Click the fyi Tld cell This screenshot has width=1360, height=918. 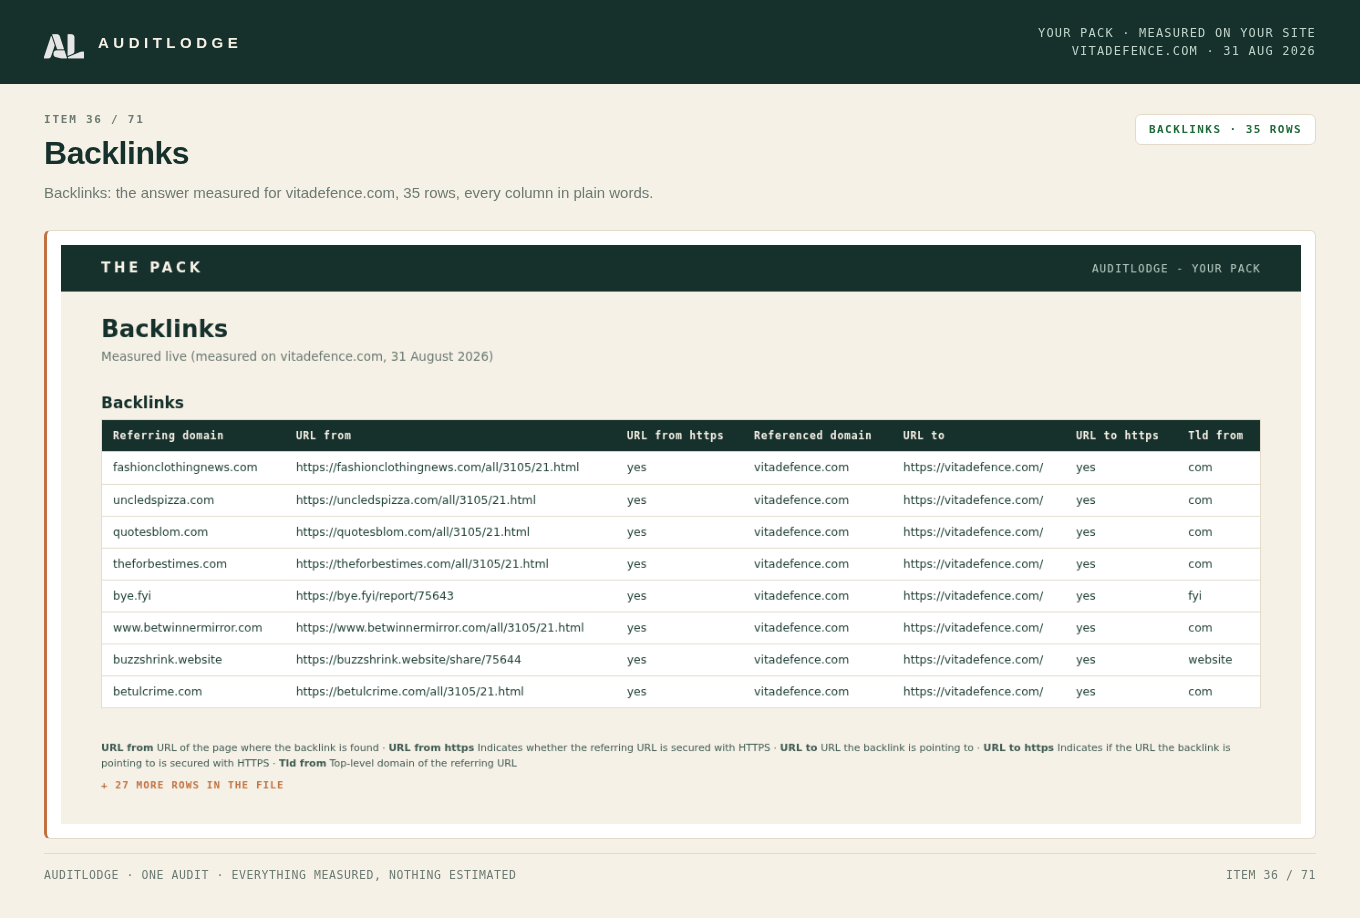point(1195,596)
